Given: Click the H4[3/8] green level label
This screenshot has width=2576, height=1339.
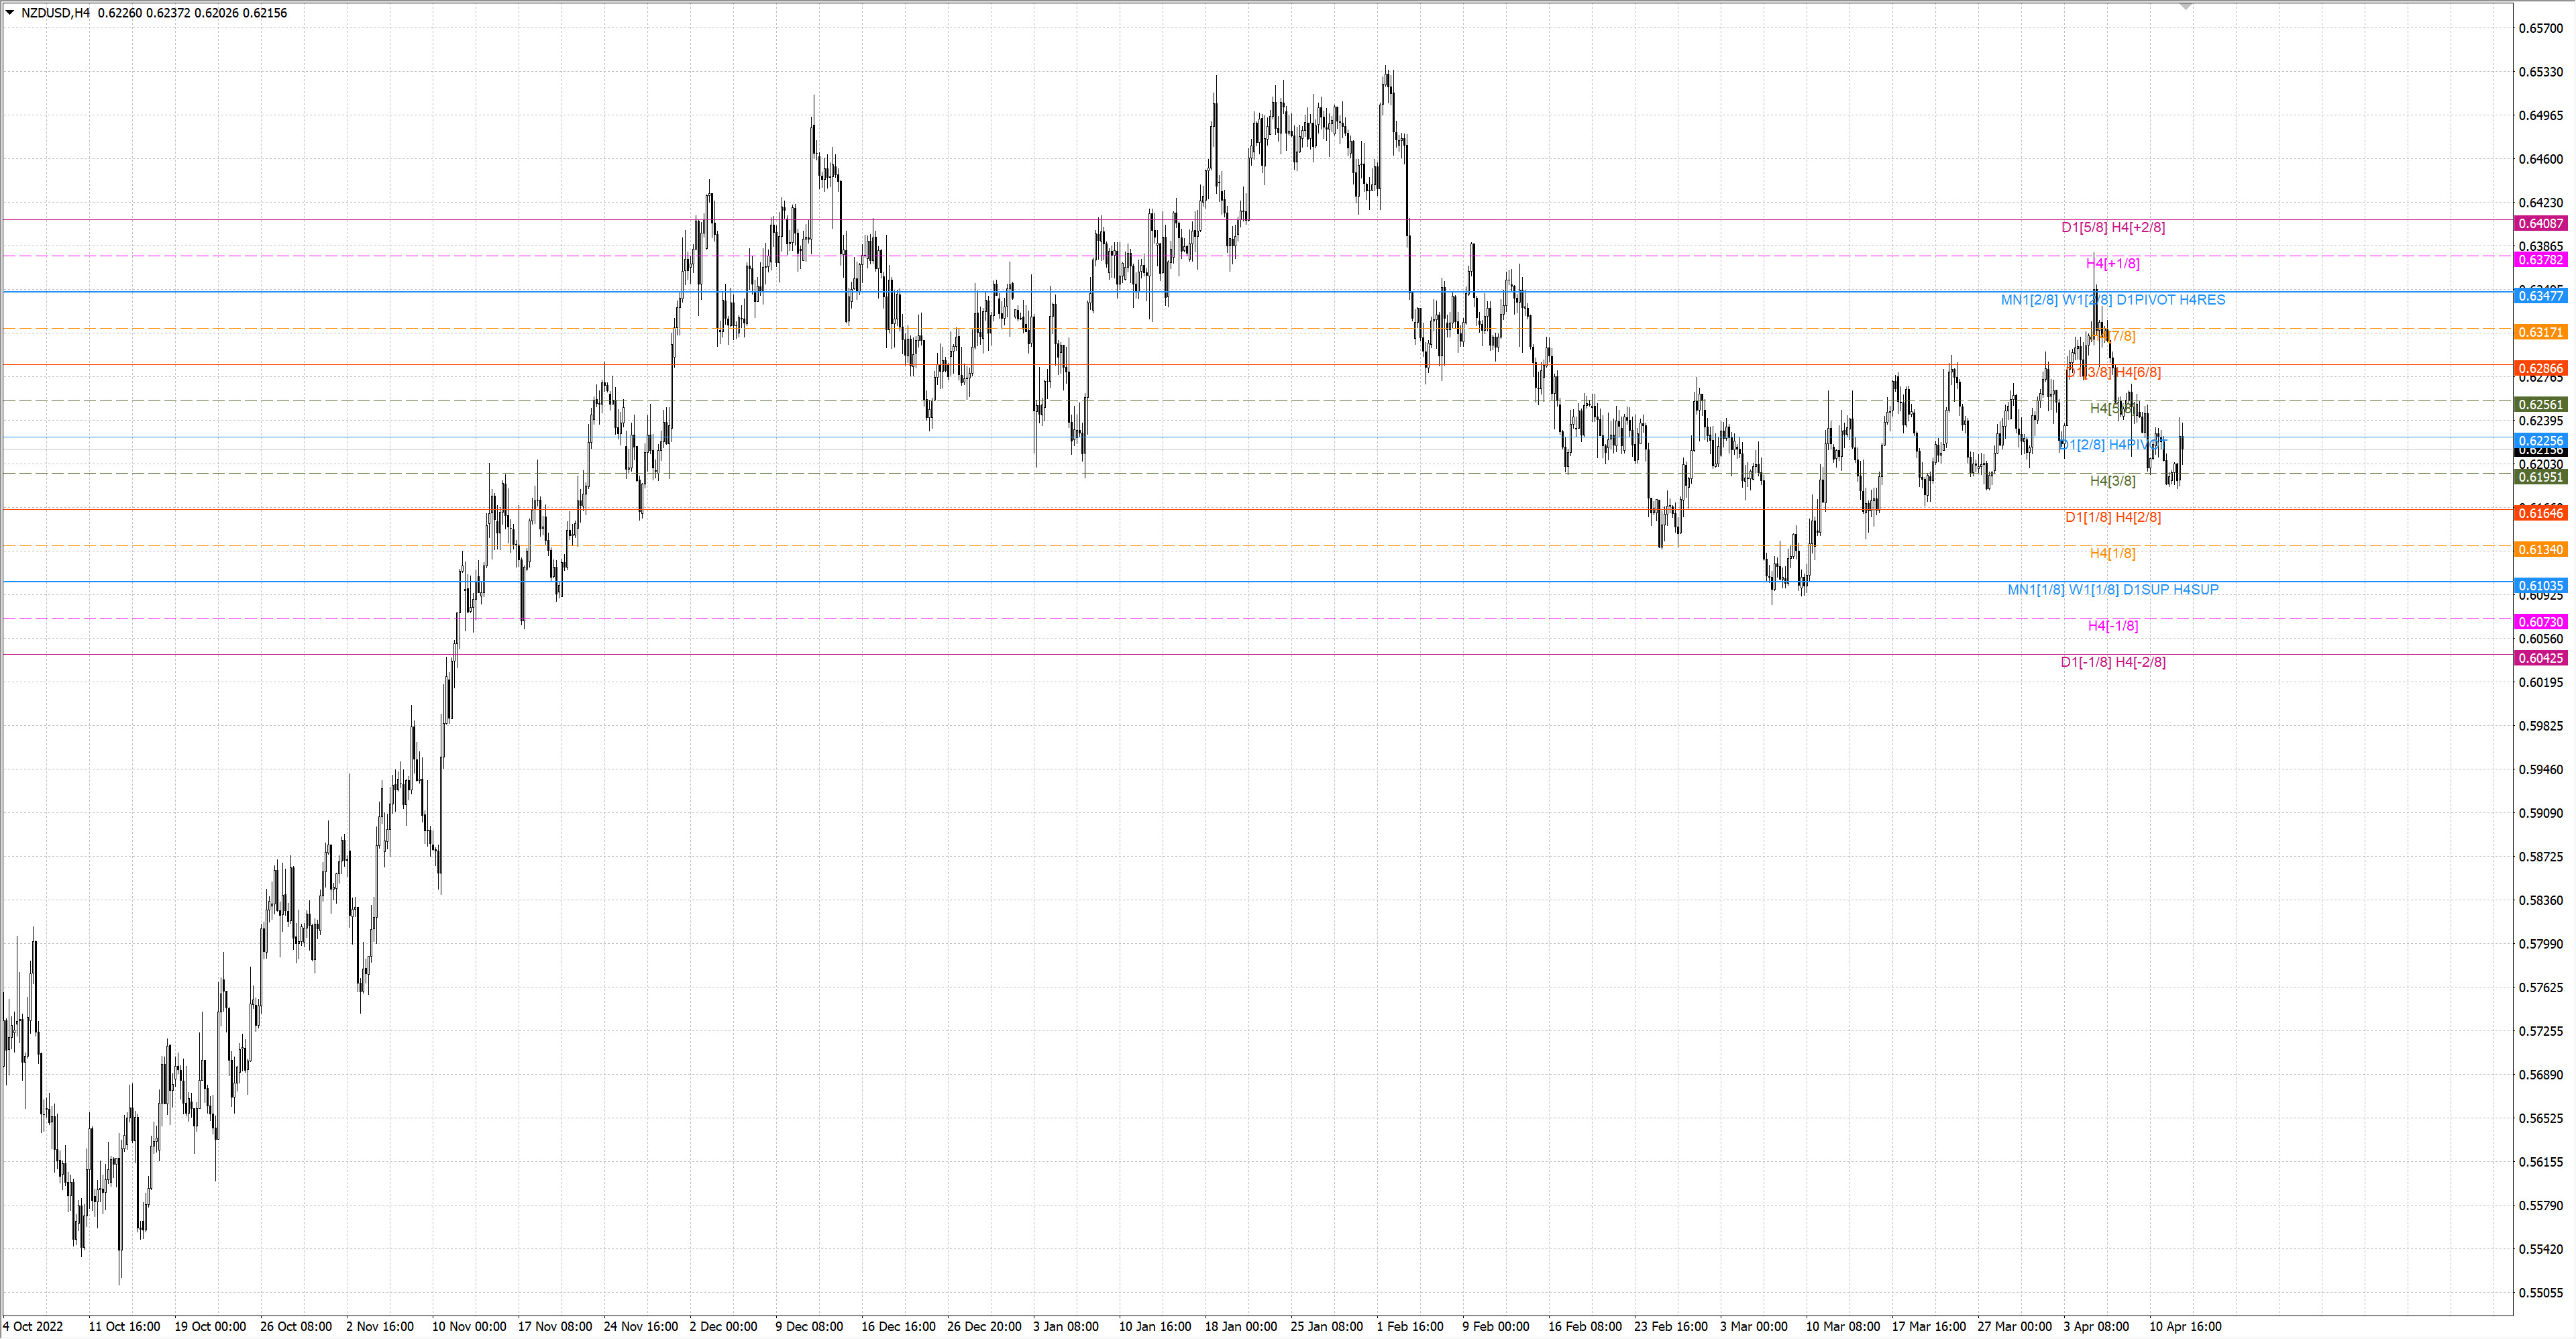Looking at the screenshot, I should tap(2113, 481).
